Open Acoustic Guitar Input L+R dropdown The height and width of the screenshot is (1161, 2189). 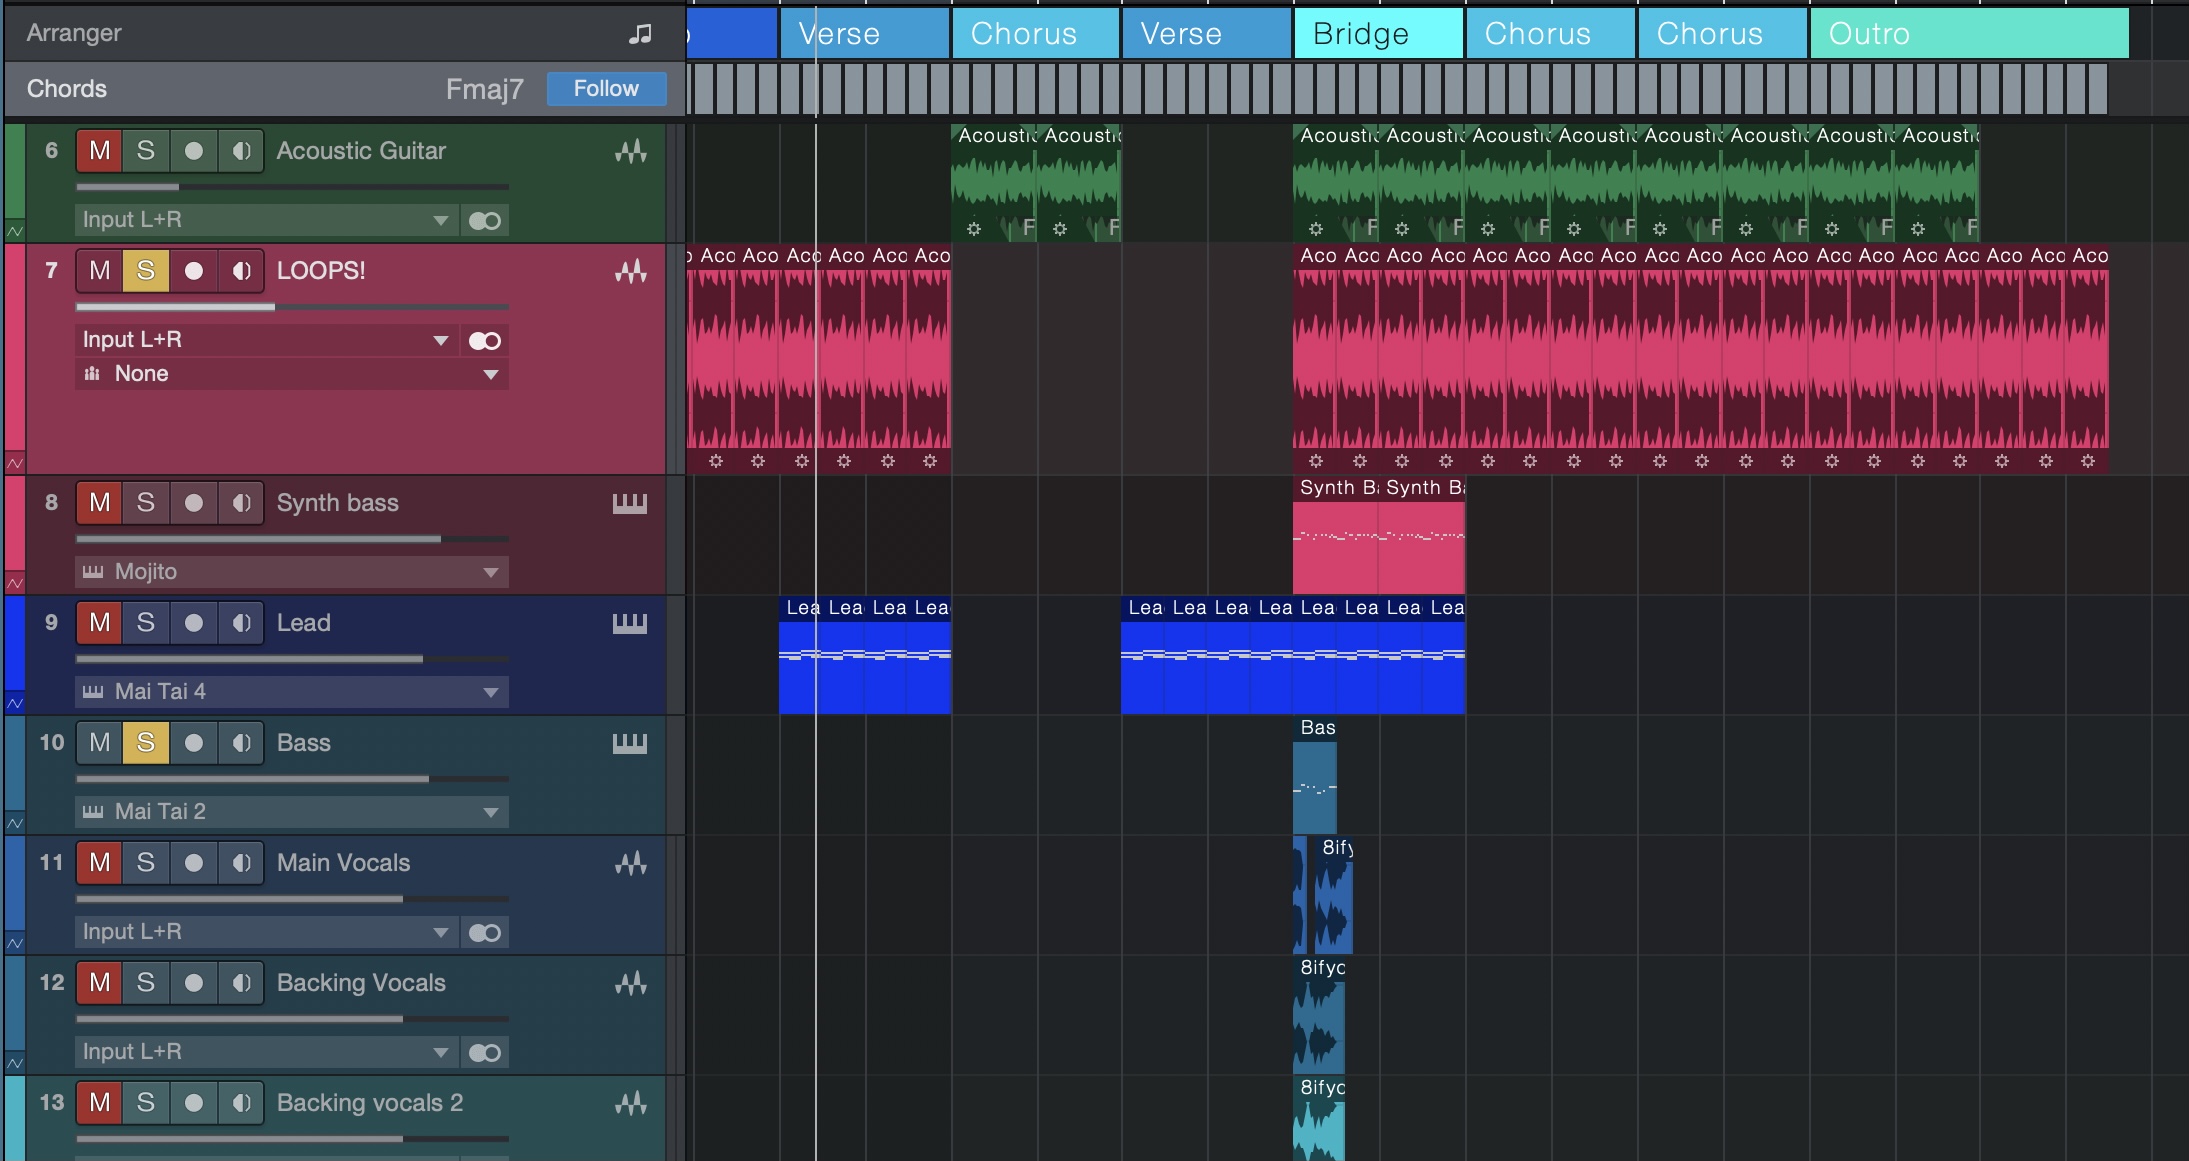pos(266,220)
